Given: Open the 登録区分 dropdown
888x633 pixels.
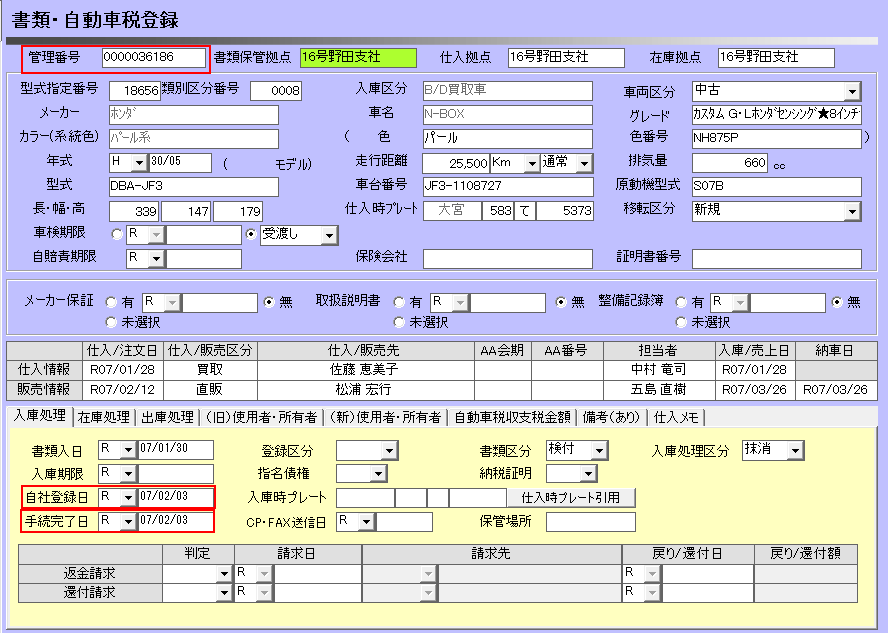Looking at the screenshot, I should pyautogui.click(x=389, y=451).
